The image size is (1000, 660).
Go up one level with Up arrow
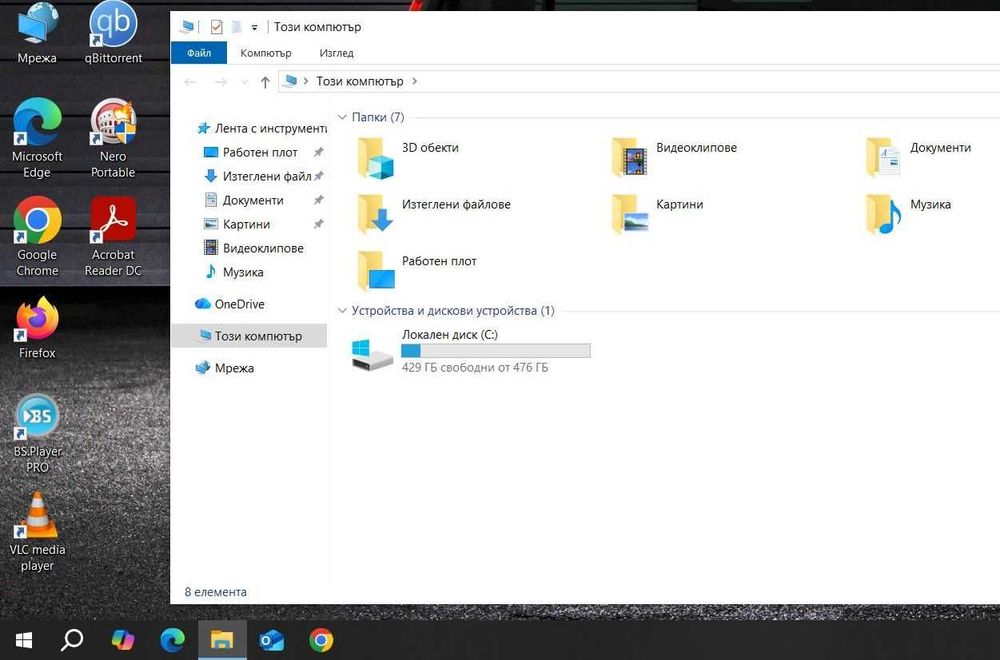[265, 82]
